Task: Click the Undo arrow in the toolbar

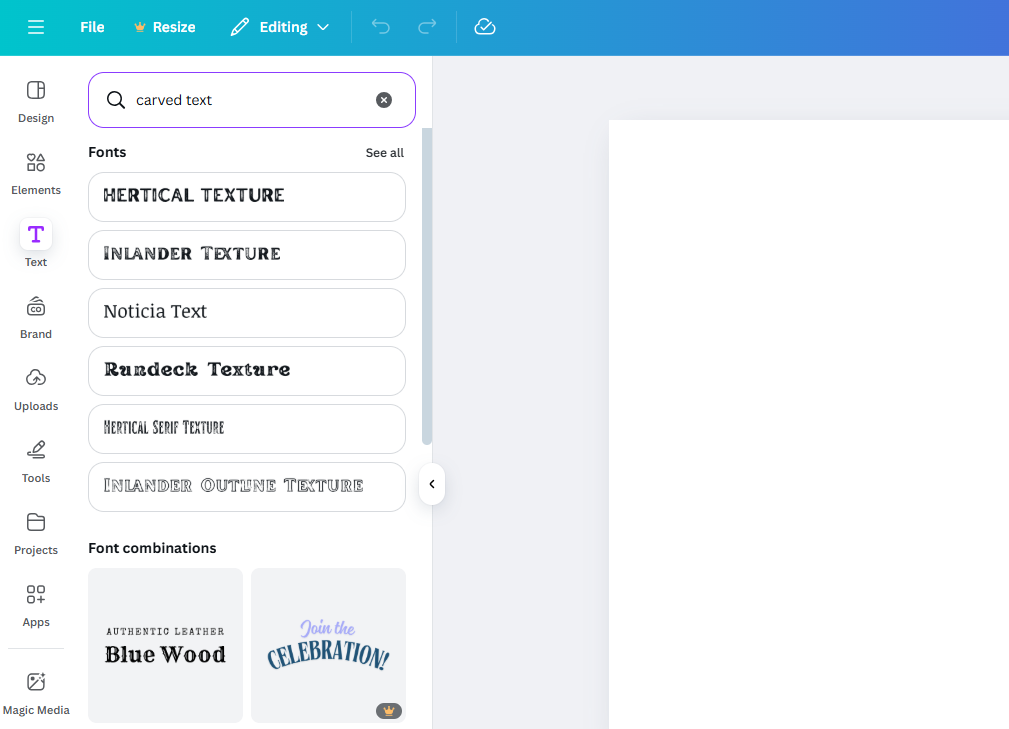Action: (380, 27)
